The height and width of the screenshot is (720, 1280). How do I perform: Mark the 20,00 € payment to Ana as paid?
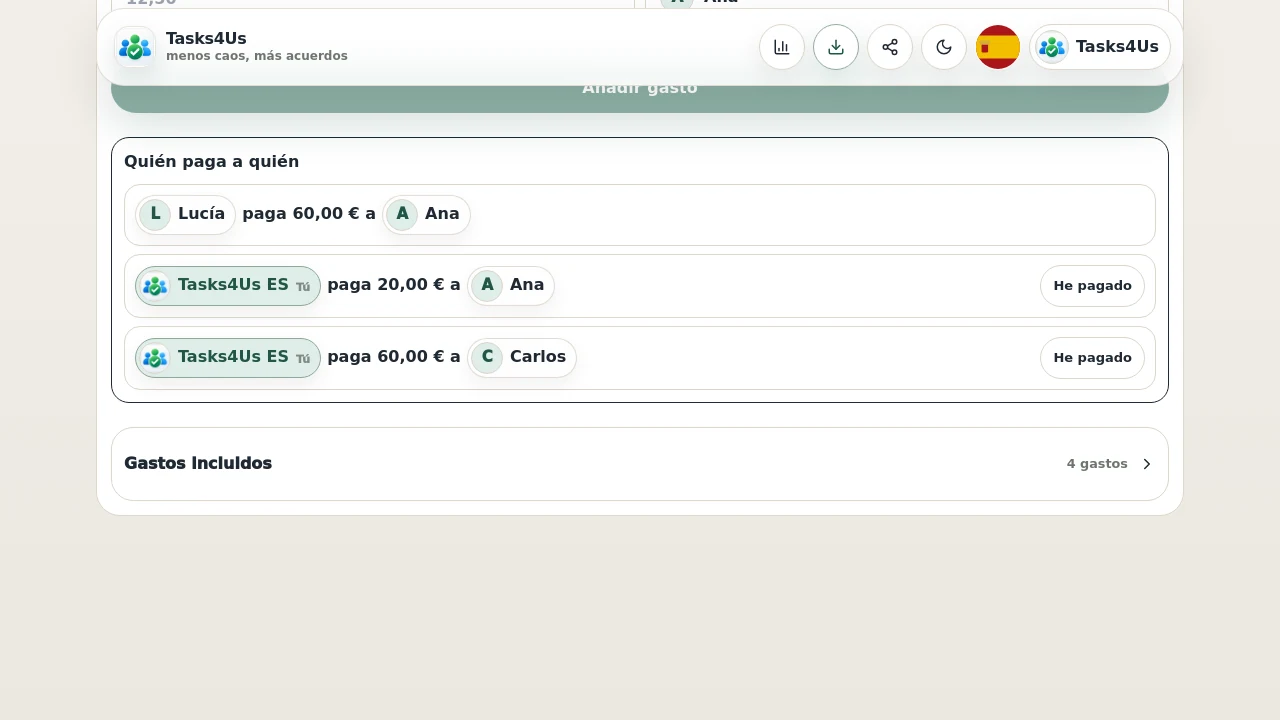1092,286
